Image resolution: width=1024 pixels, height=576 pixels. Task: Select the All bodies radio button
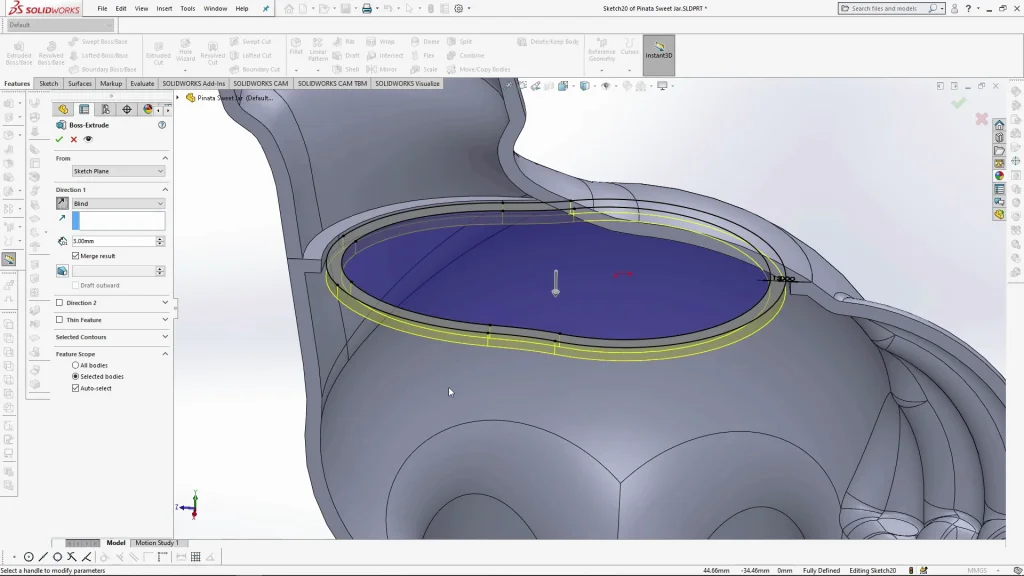[x=75, y=365]
